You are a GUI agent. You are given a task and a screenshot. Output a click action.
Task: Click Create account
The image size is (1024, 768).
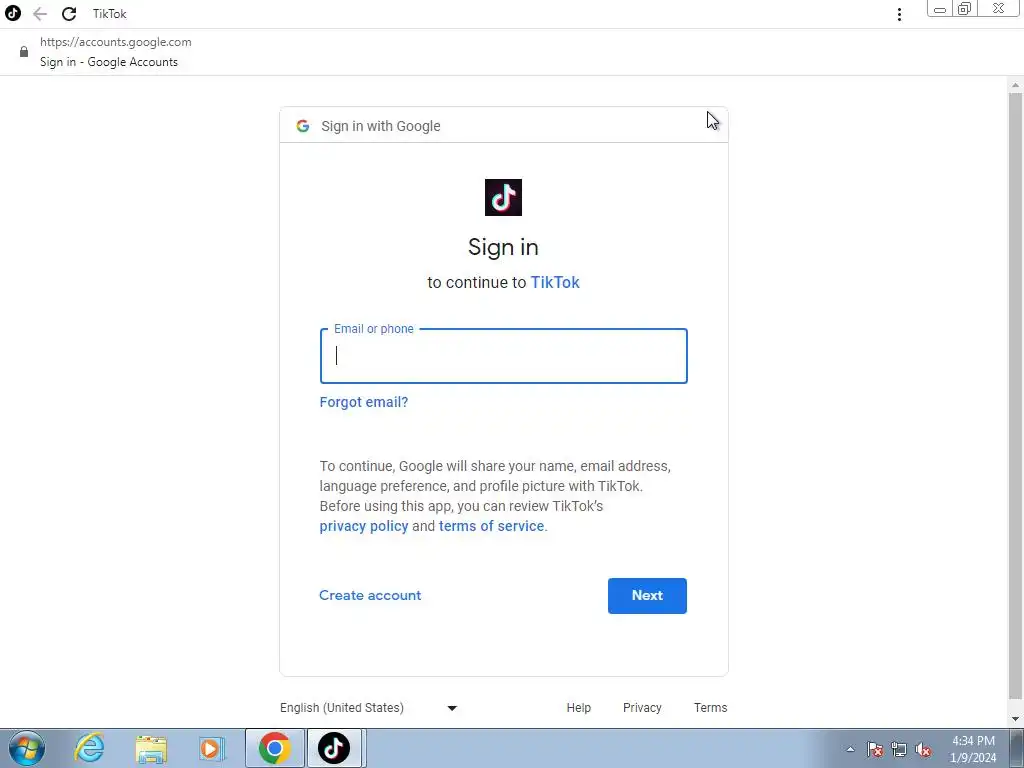370,596
